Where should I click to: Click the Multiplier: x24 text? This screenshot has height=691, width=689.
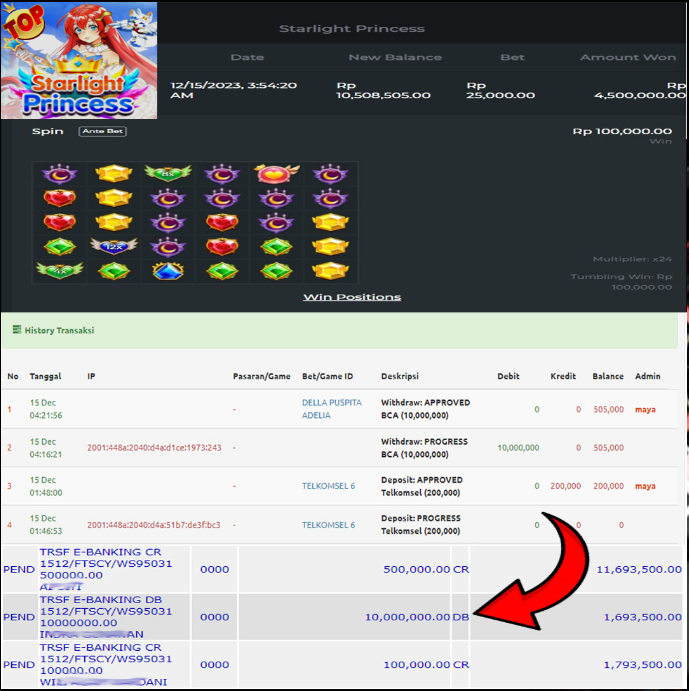[632, 259]
